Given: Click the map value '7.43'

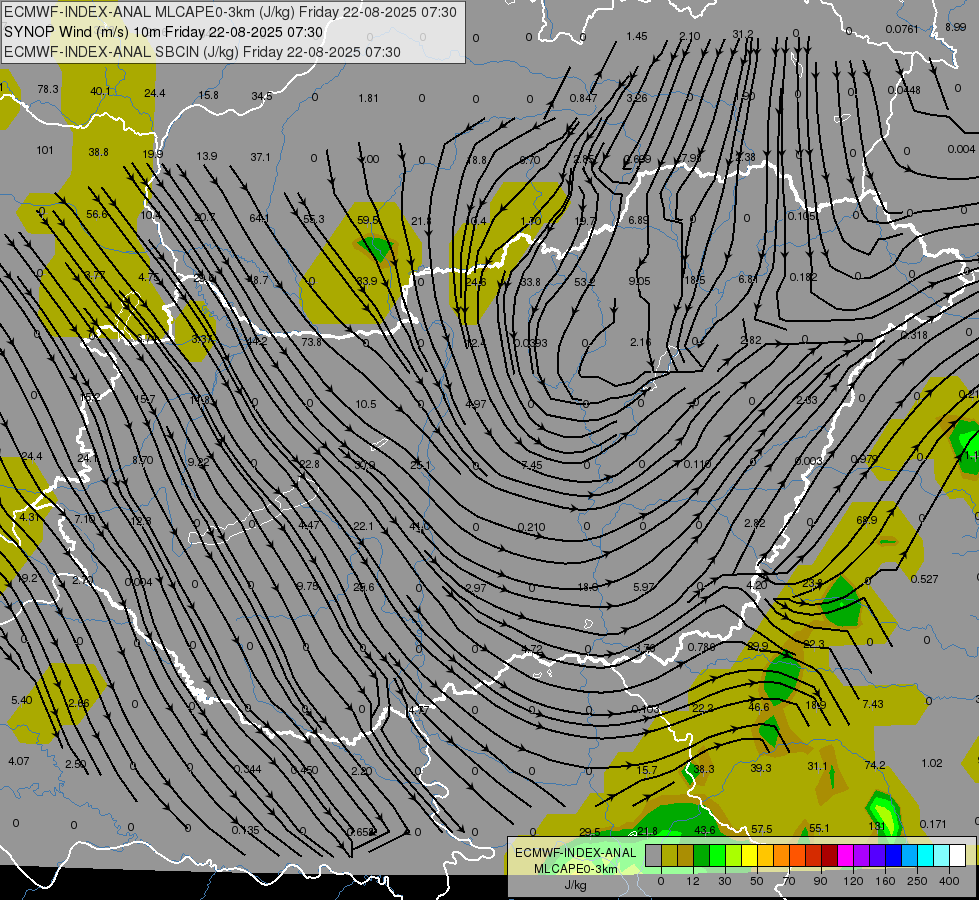Looking at the screenshot, I should (872, 704).
